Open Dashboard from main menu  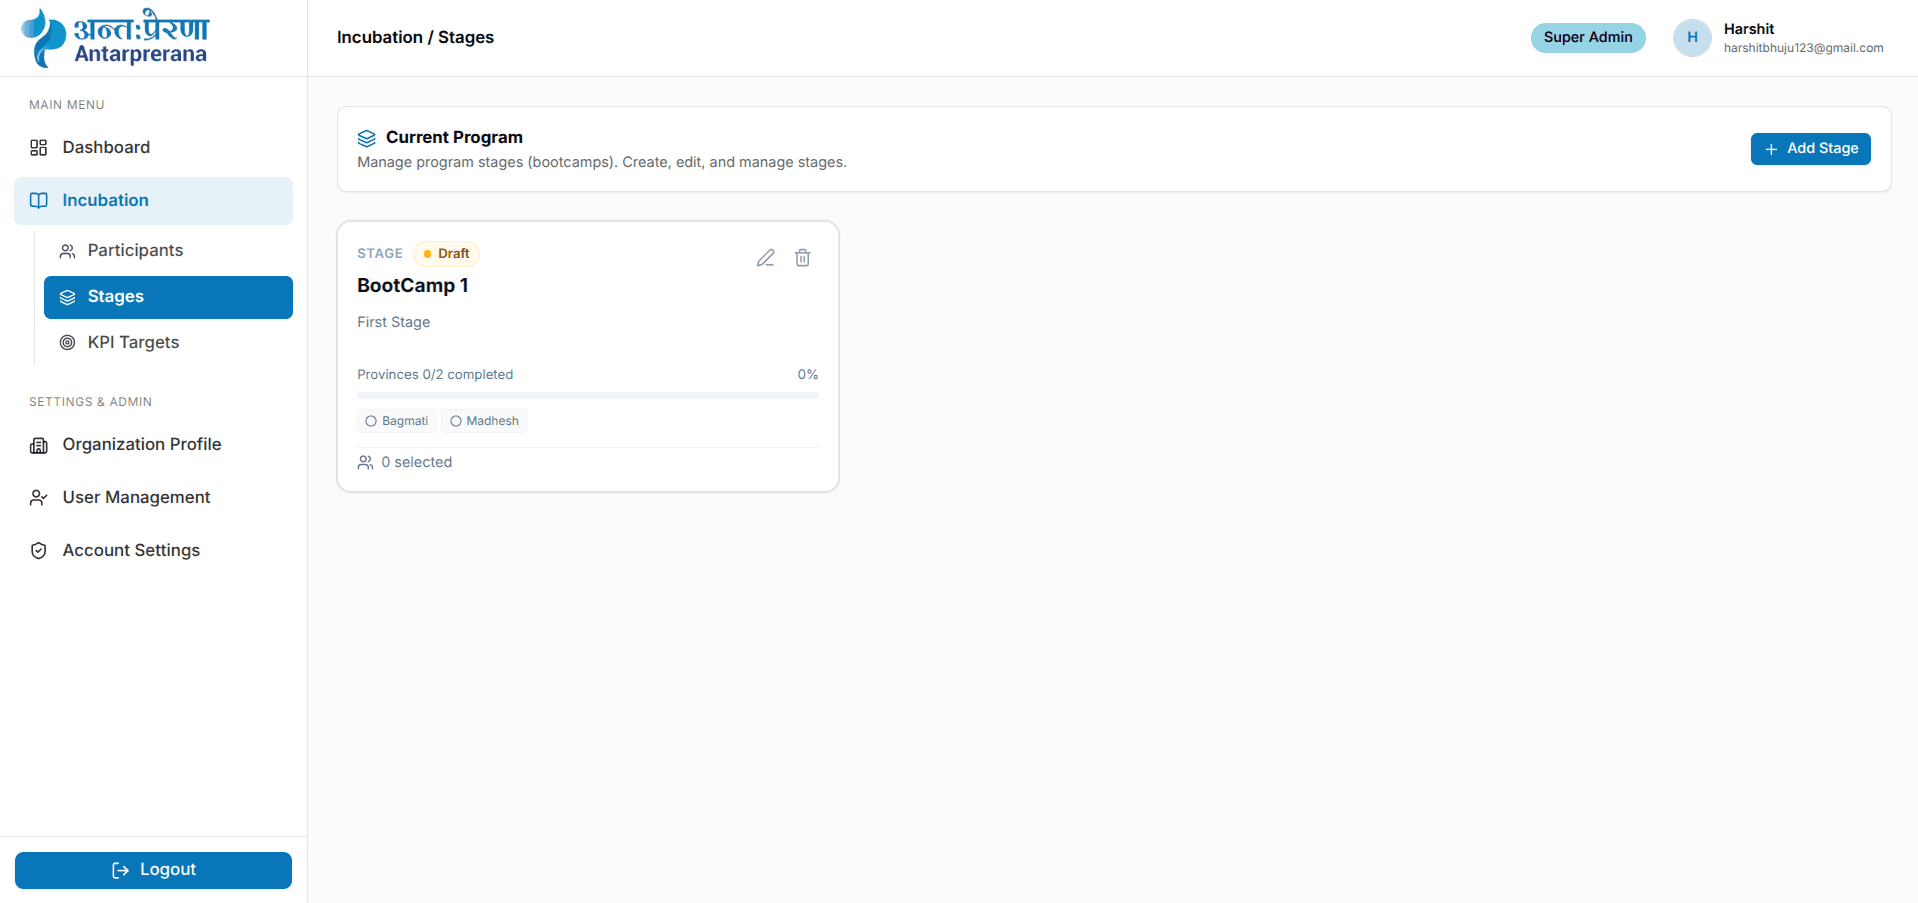153,148
